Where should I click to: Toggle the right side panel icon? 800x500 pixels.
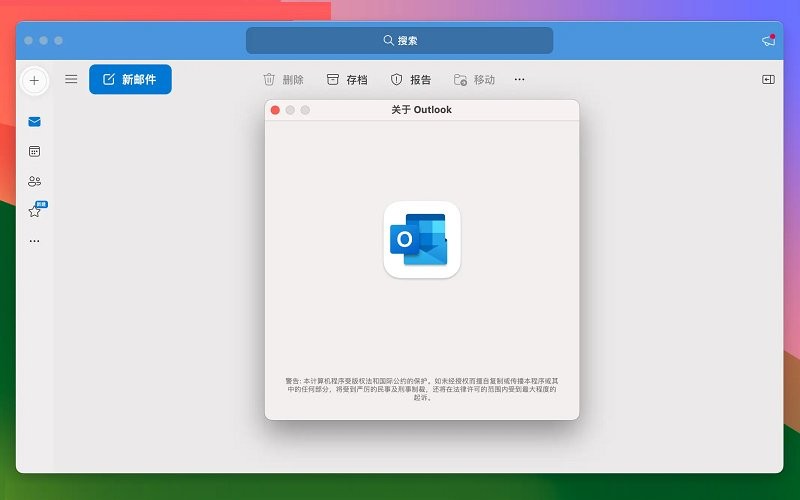click(x=768, y=80)
